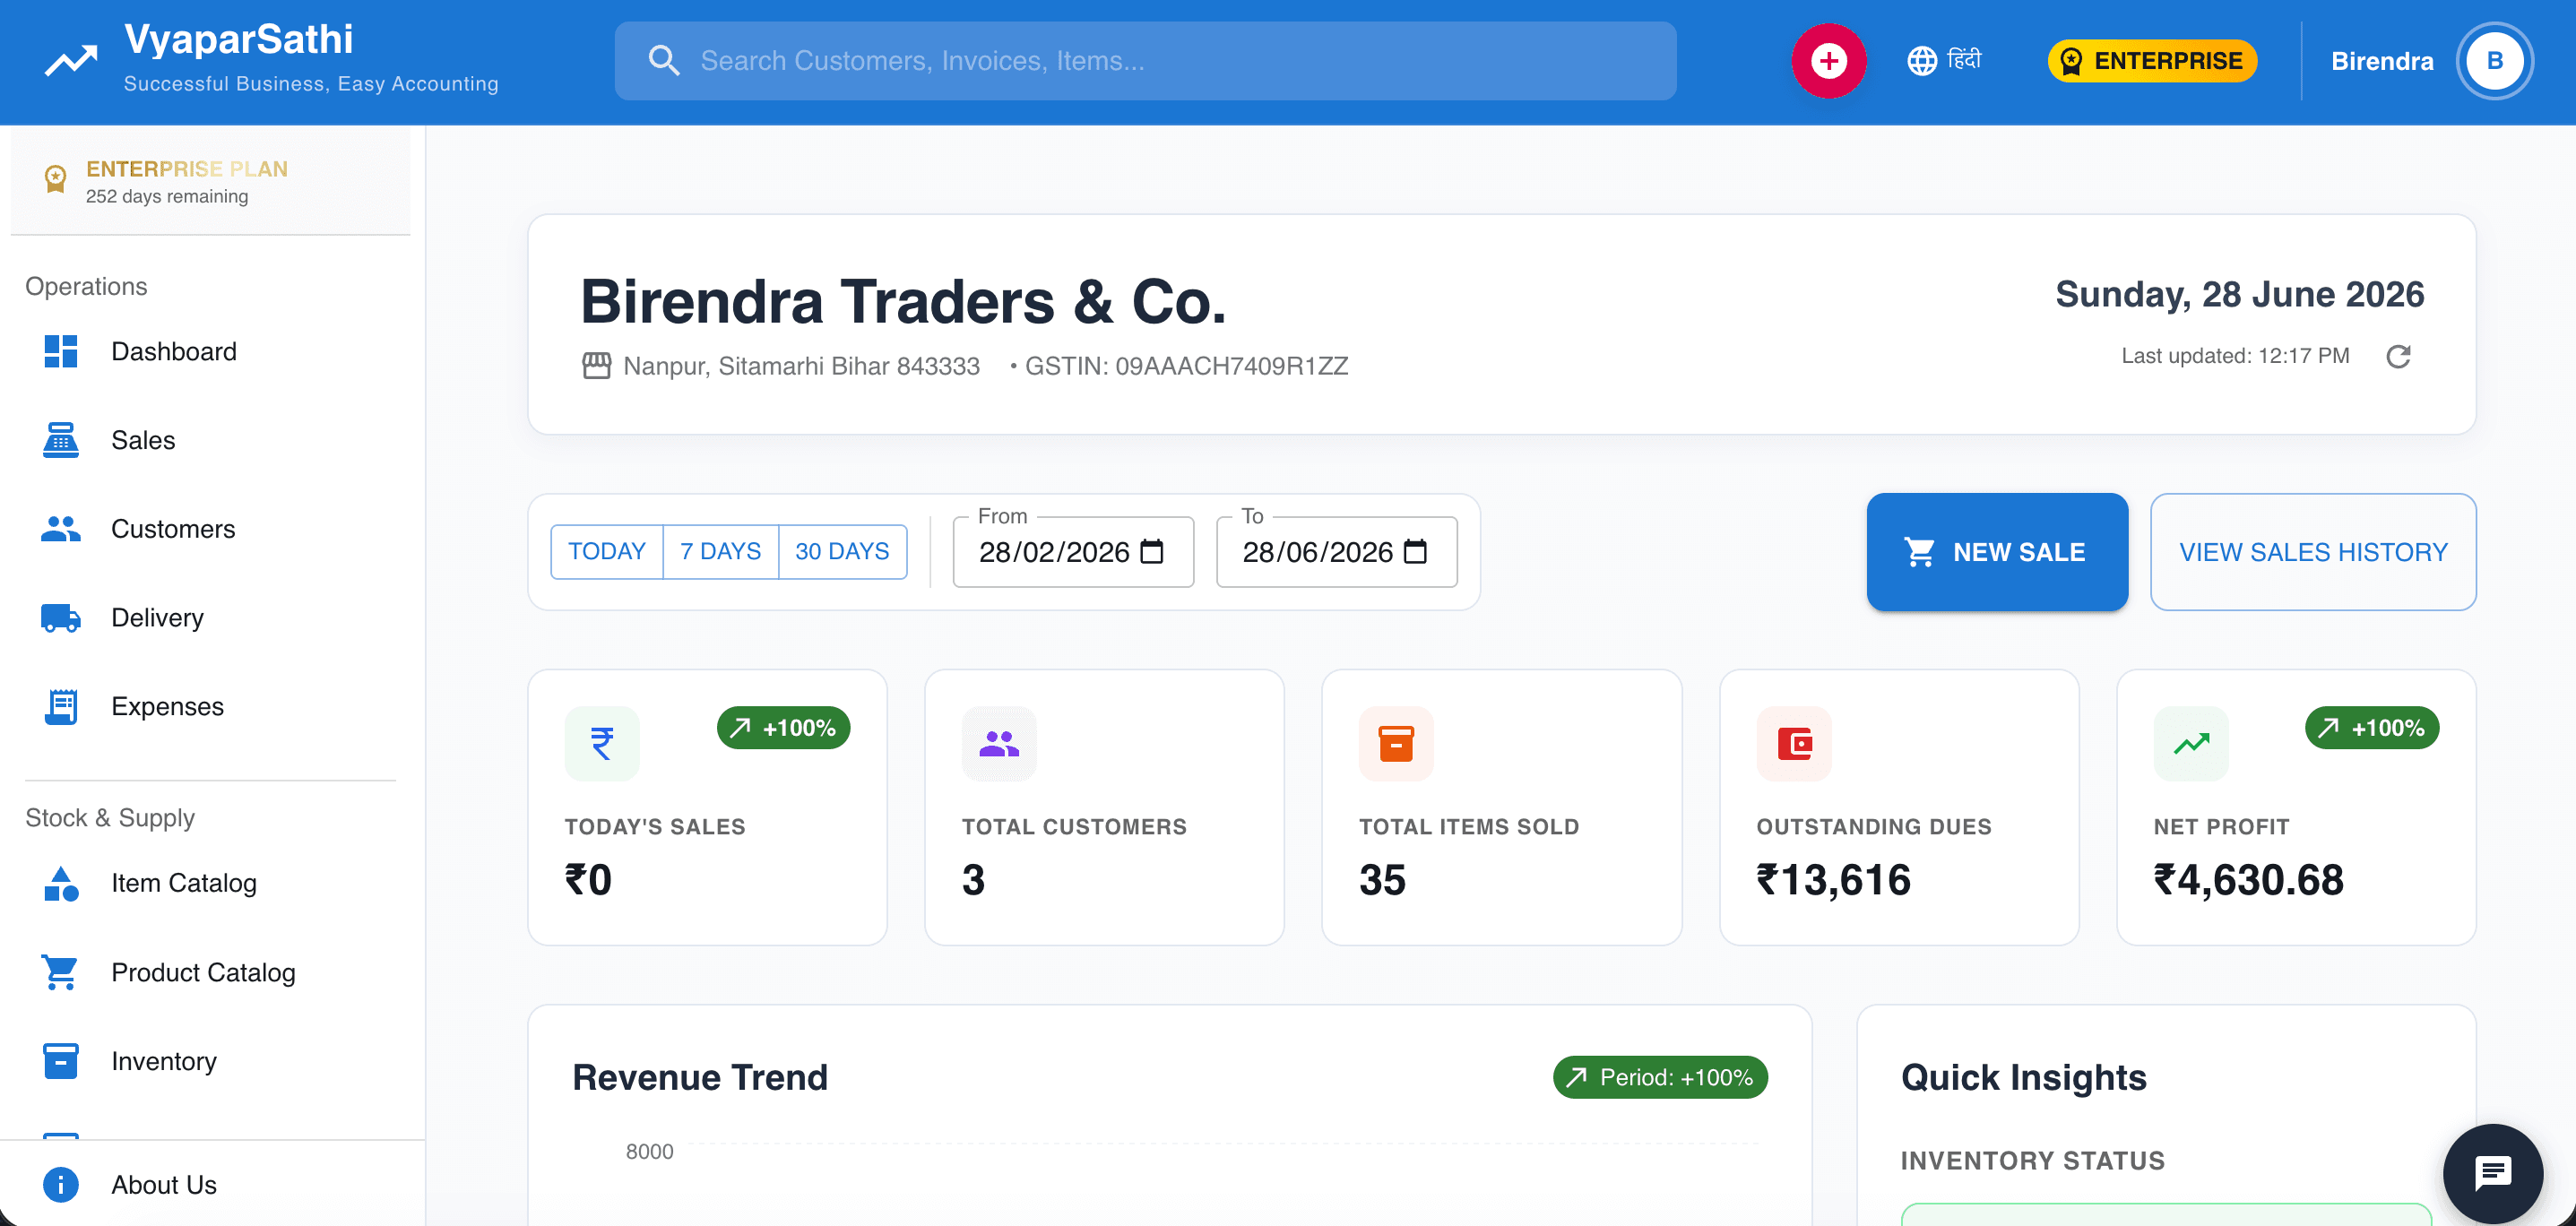The height and width of the screenshot is (1226, 2576).
Task: Click the search magnifier icon
Action: 663,61
